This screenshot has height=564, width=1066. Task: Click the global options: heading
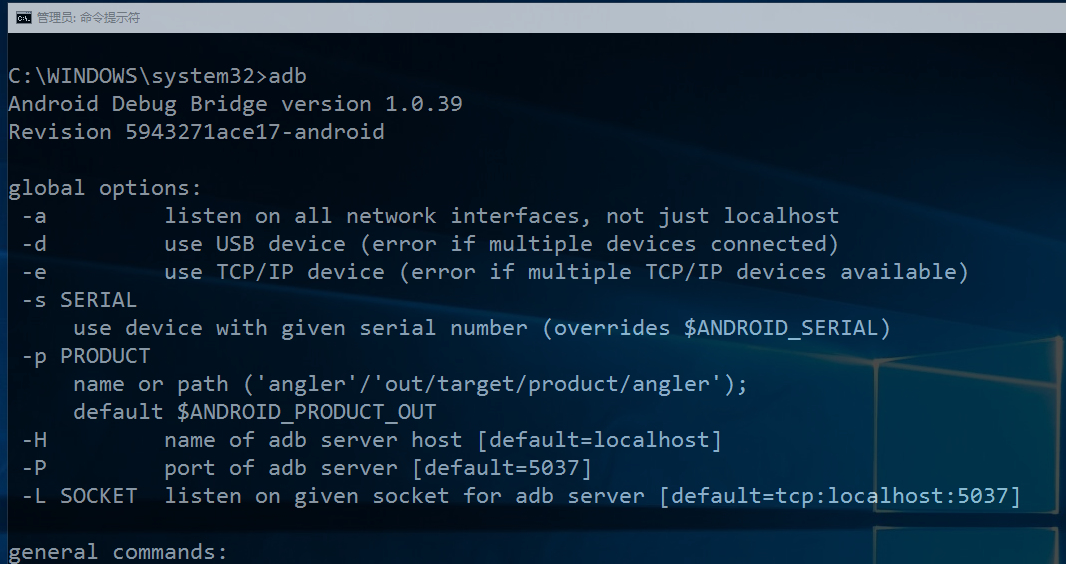(x=105, y=188)
